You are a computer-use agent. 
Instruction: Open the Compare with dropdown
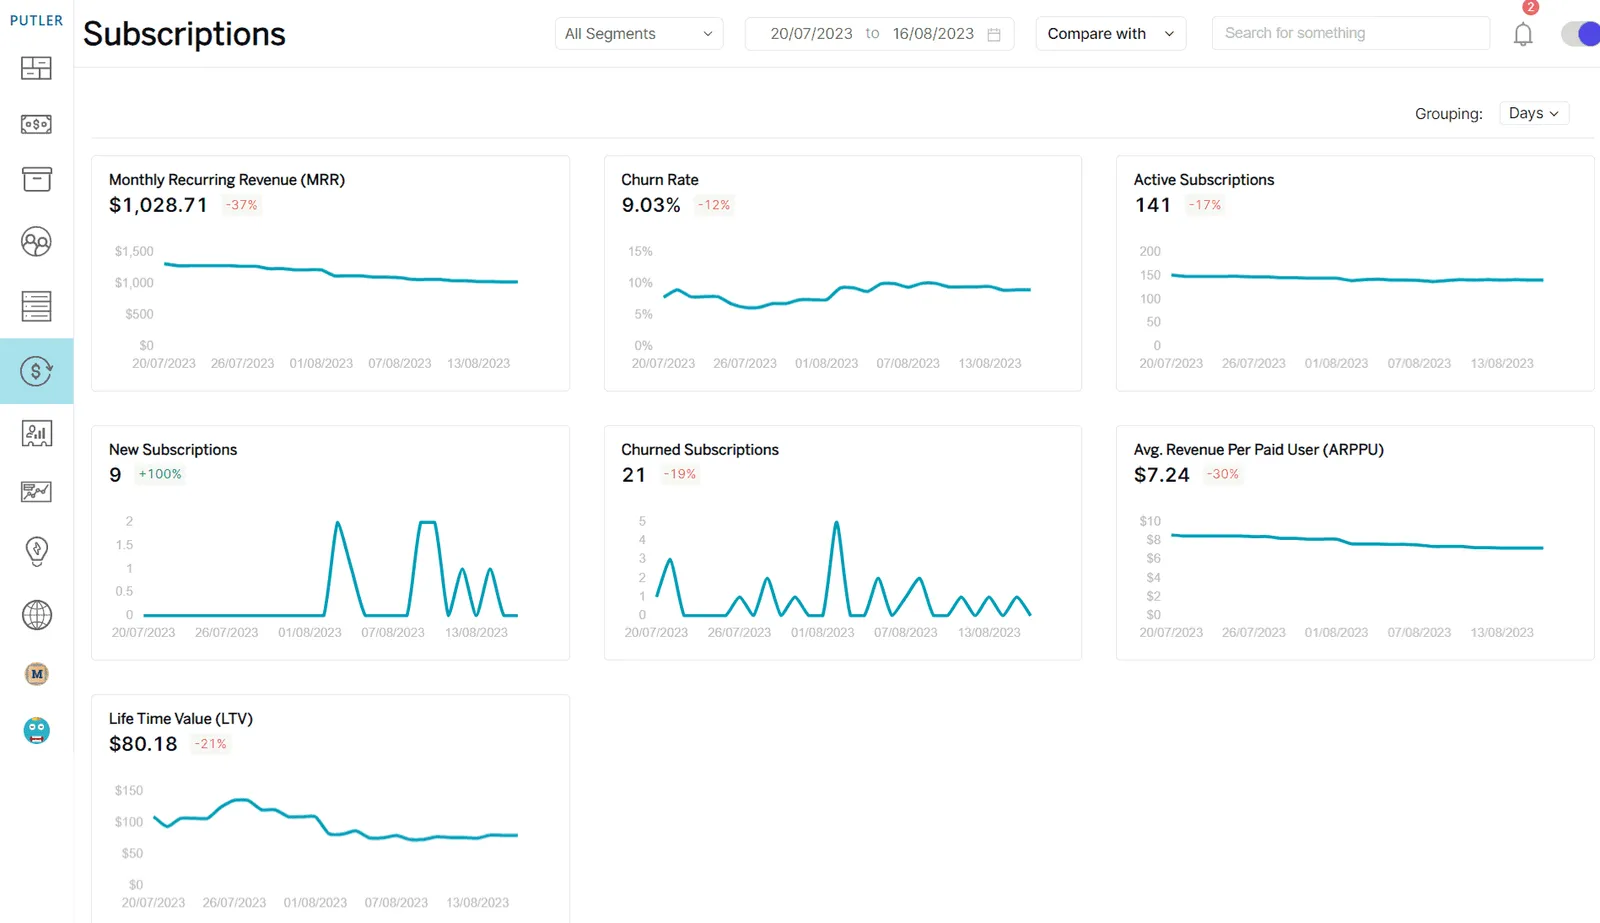pyautogui.click(x=1111, y=34)
